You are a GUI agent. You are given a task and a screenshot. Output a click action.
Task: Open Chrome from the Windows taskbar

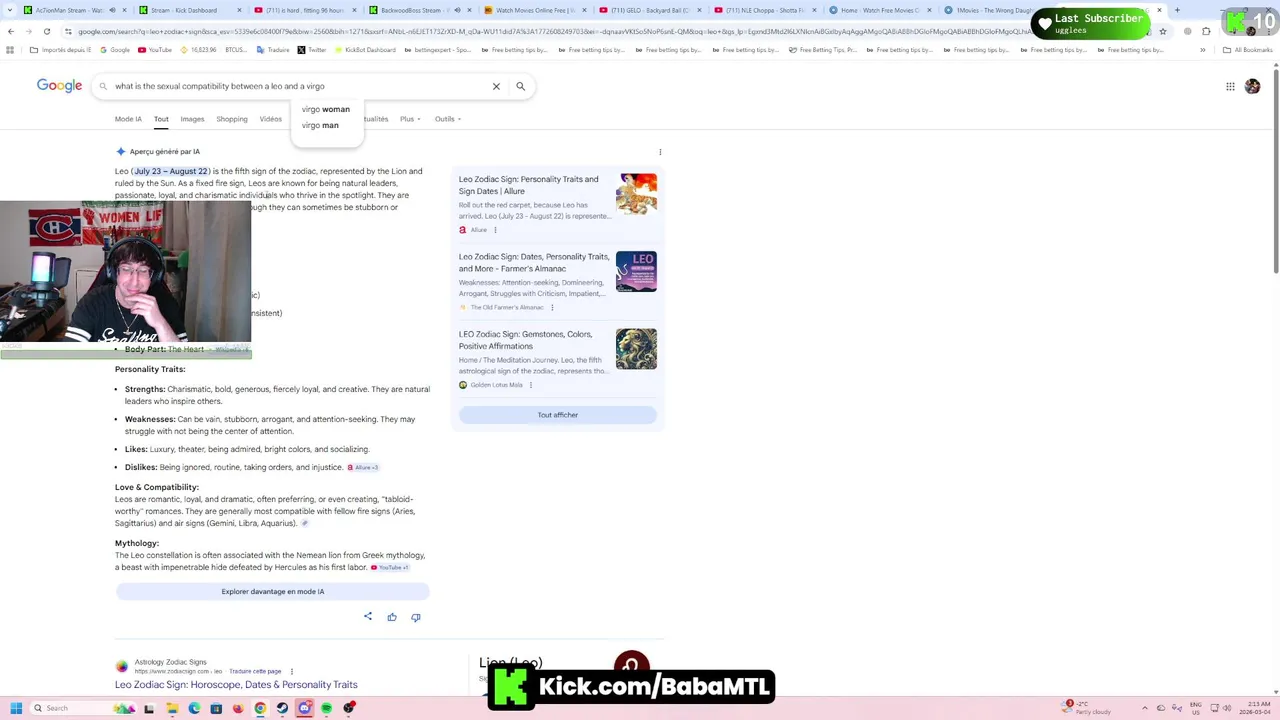coord(260,708)
